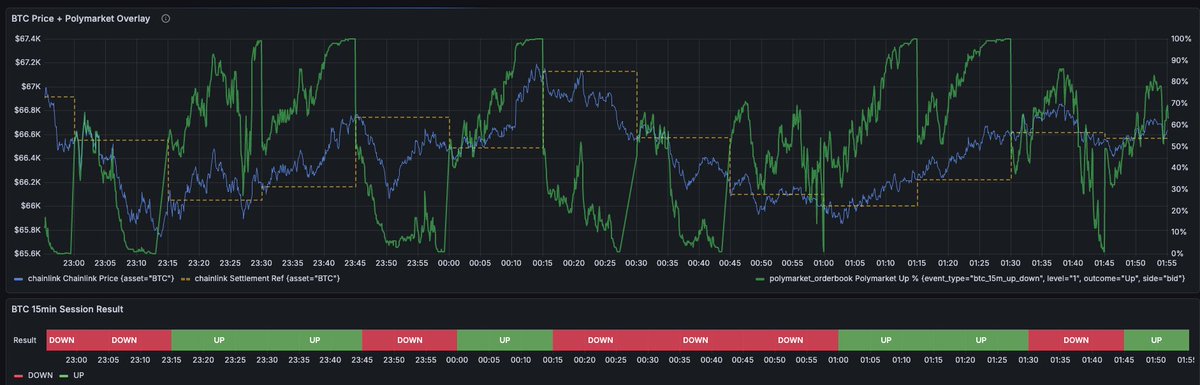This screenshot has height=385, width=1200.
Task: Select the DOWN session segment from 23:45 to 00:00
Action: coord(410,341)
